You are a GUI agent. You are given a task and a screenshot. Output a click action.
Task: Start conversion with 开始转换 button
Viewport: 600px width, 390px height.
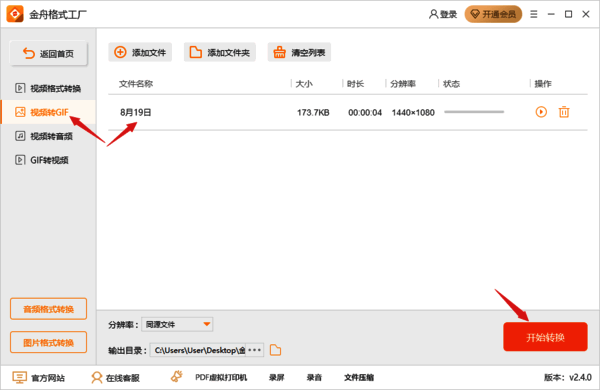coord(545,337)
